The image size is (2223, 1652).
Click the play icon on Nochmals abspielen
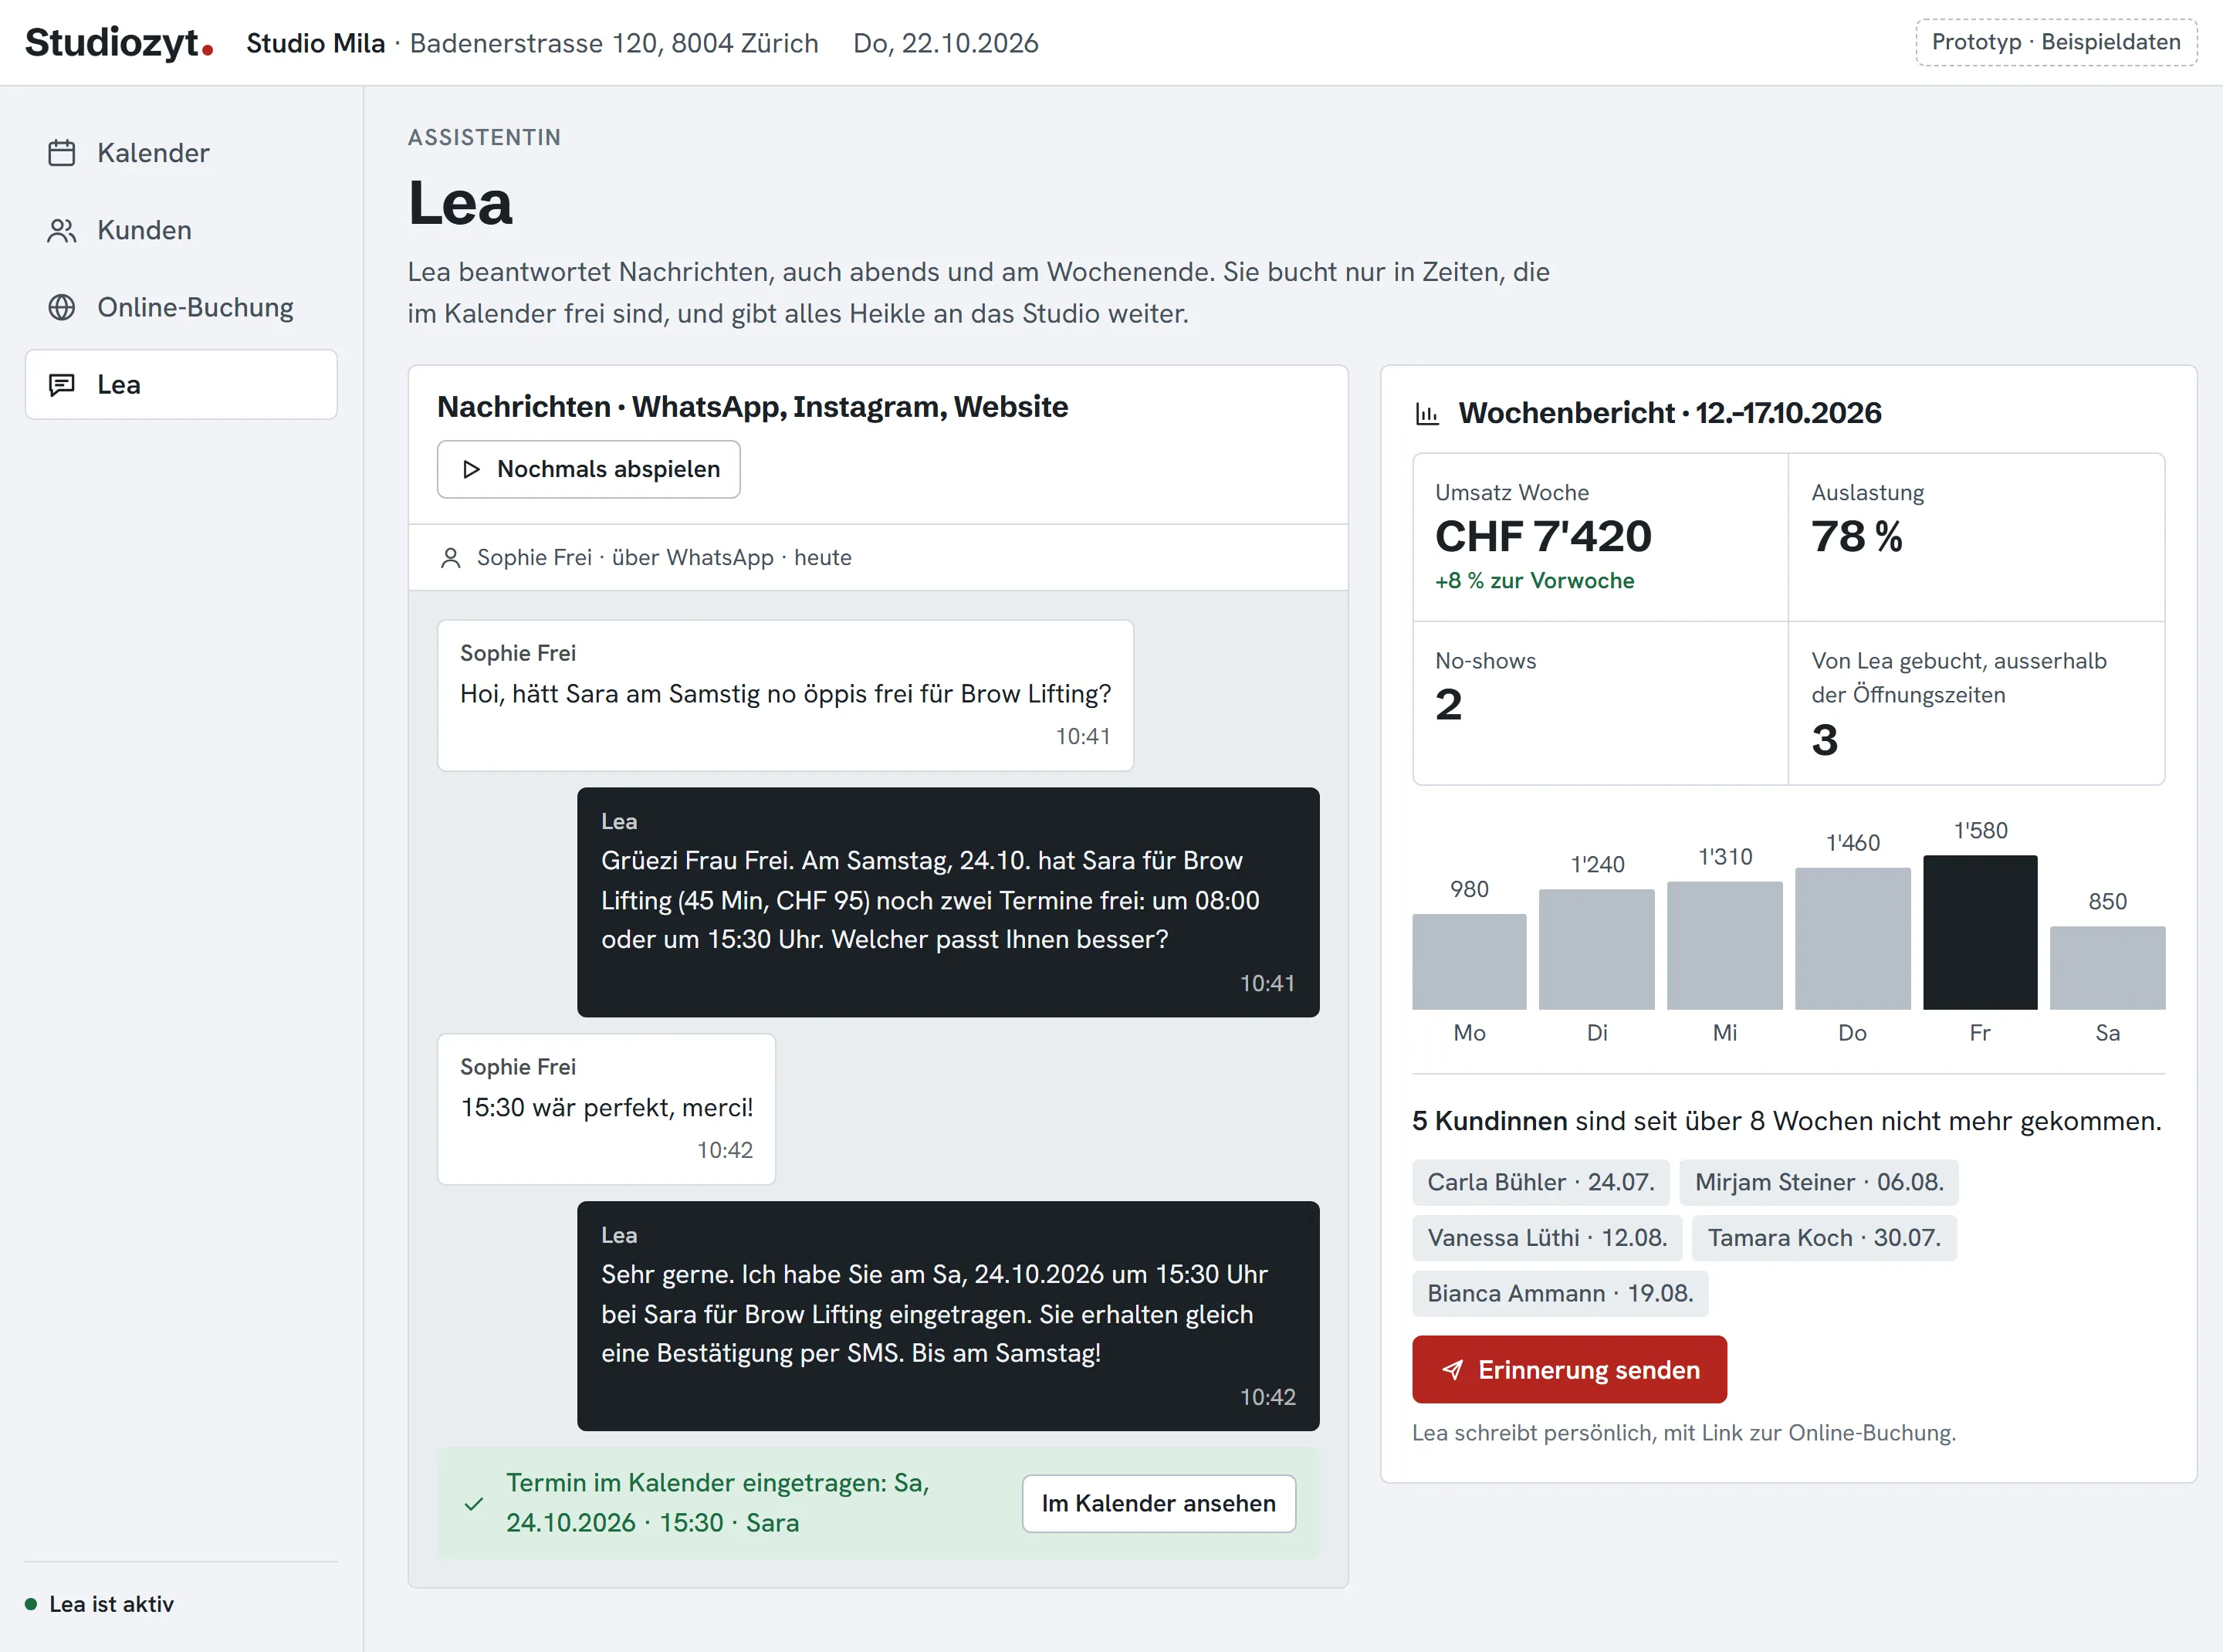(x=471, y=470)
